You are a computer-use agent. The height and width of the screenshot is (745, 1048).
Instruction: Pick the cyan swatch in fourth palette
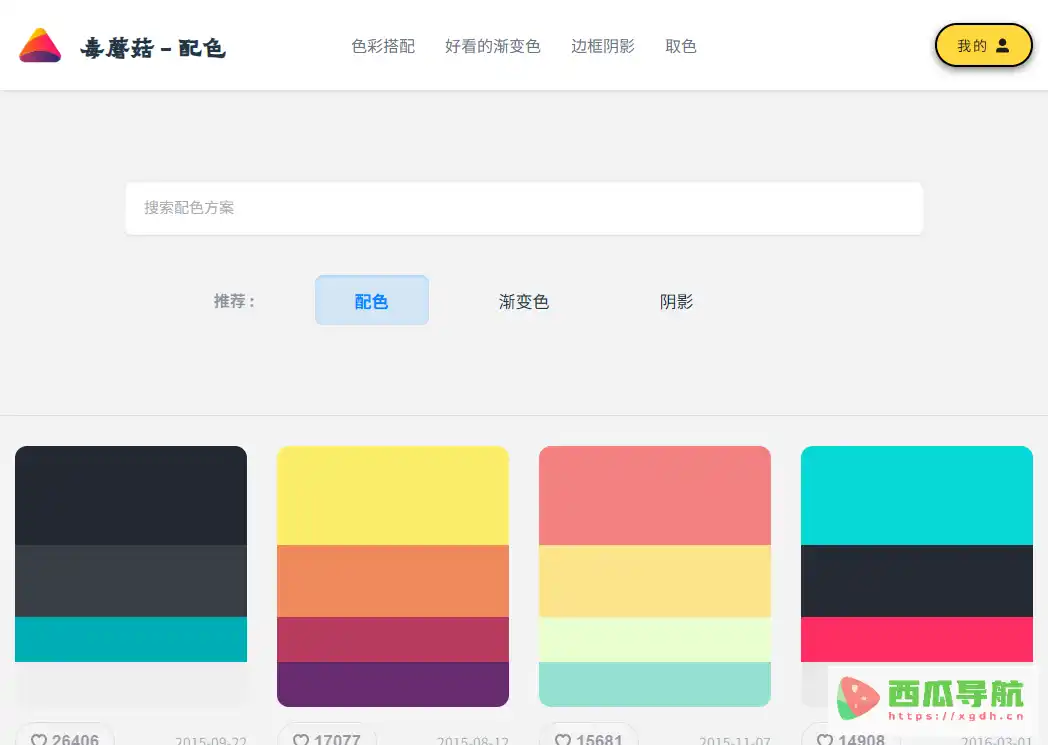click(x=917, y=496)
